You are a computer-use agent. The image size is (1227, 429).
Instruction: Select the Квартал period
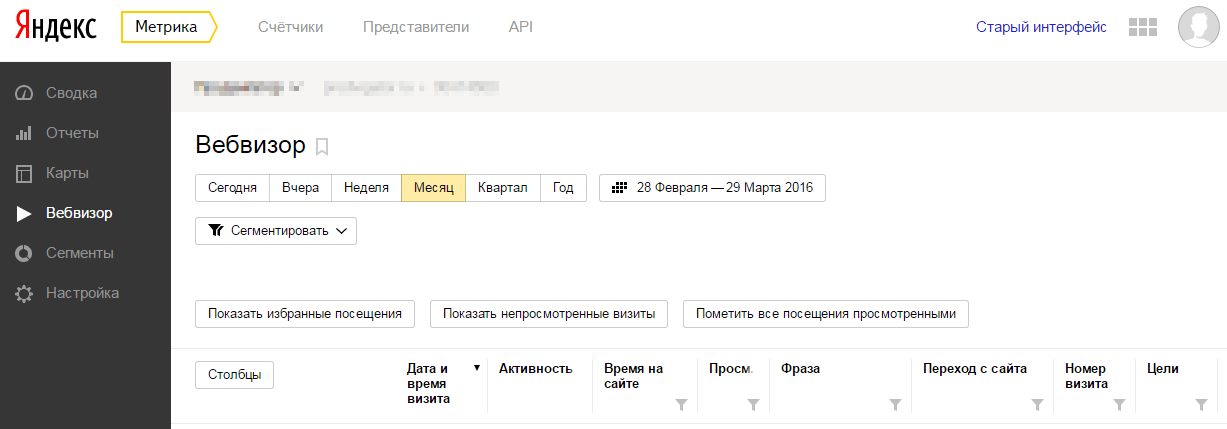(x=503, y=188)
